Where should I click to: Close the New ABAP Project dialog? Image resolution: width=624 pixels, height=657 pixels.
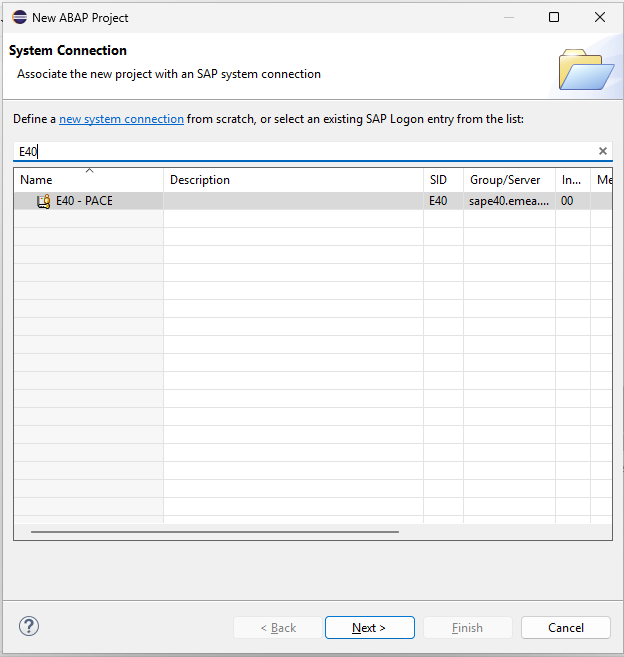tap(600, 17)
